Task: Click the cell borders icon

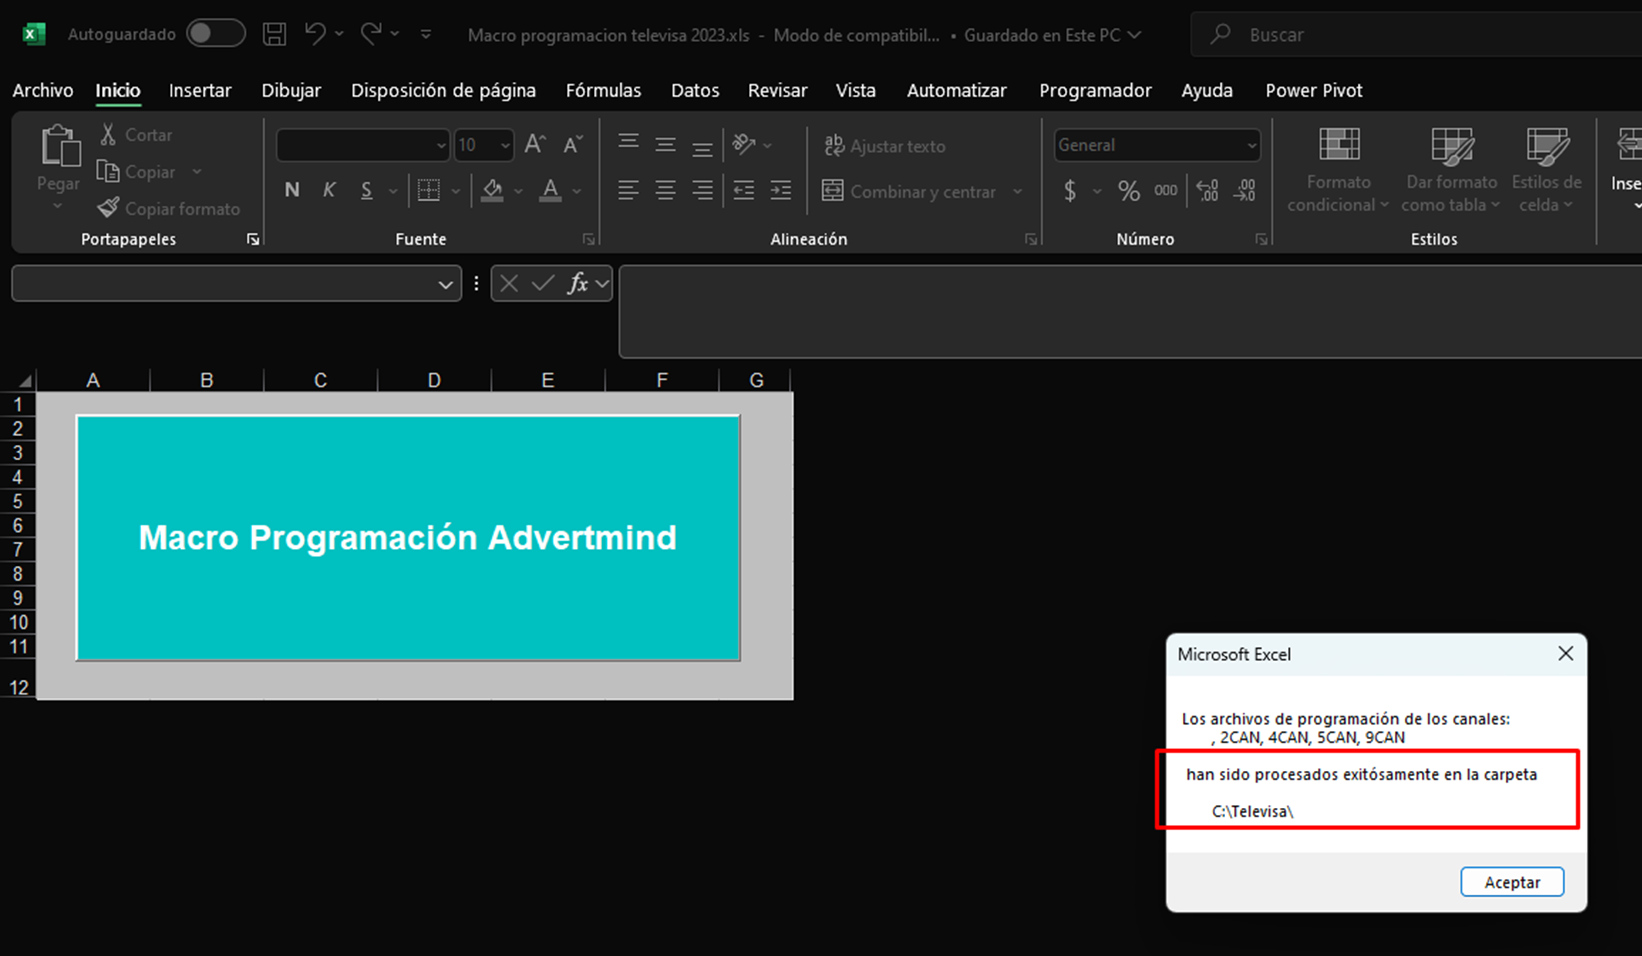Action: (x=429, y=190)
